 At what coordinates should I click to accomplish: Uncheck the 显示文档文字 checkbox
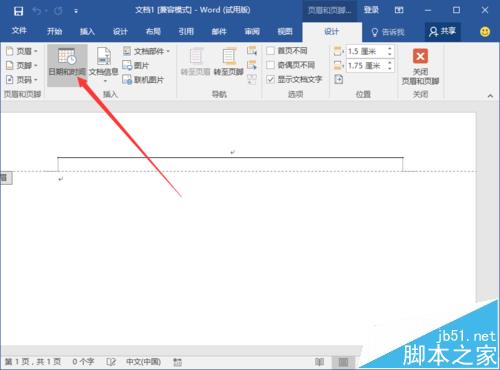[271, 79]
